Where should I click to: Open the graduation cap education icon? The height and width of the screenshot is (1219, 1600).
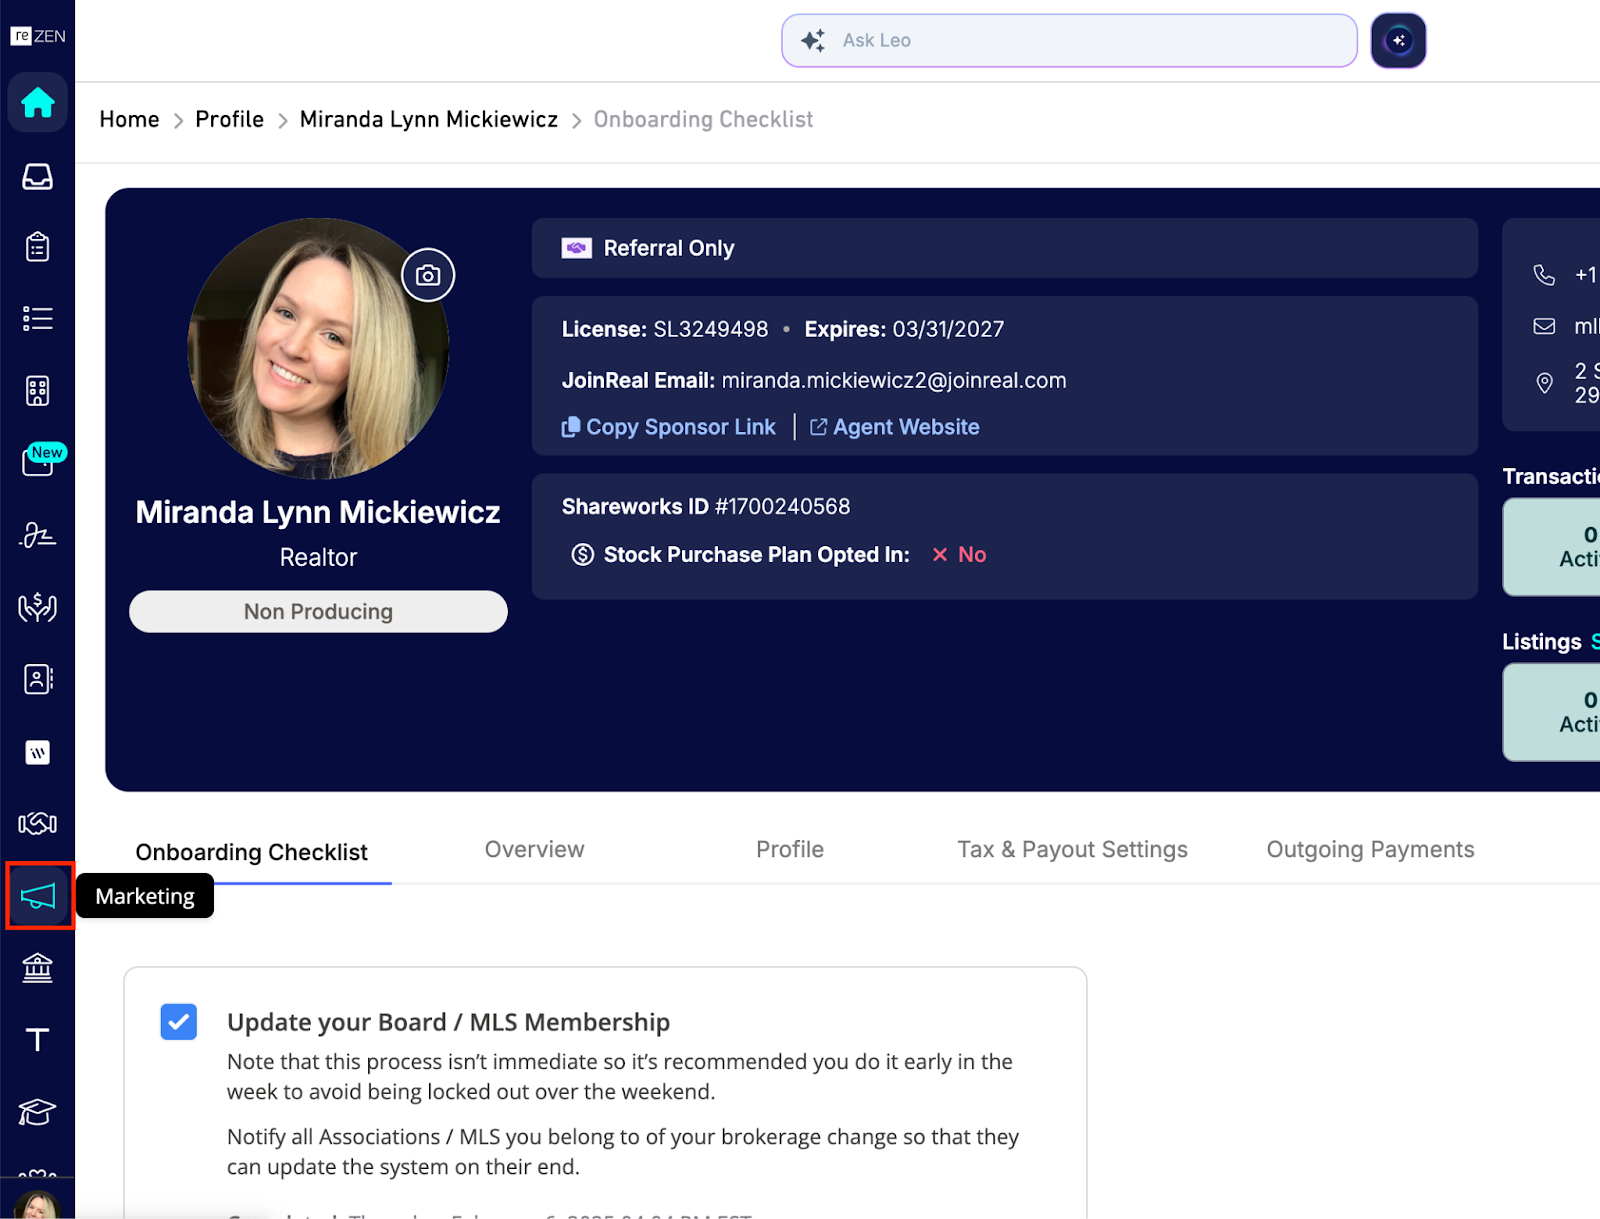pos(37,1111)
